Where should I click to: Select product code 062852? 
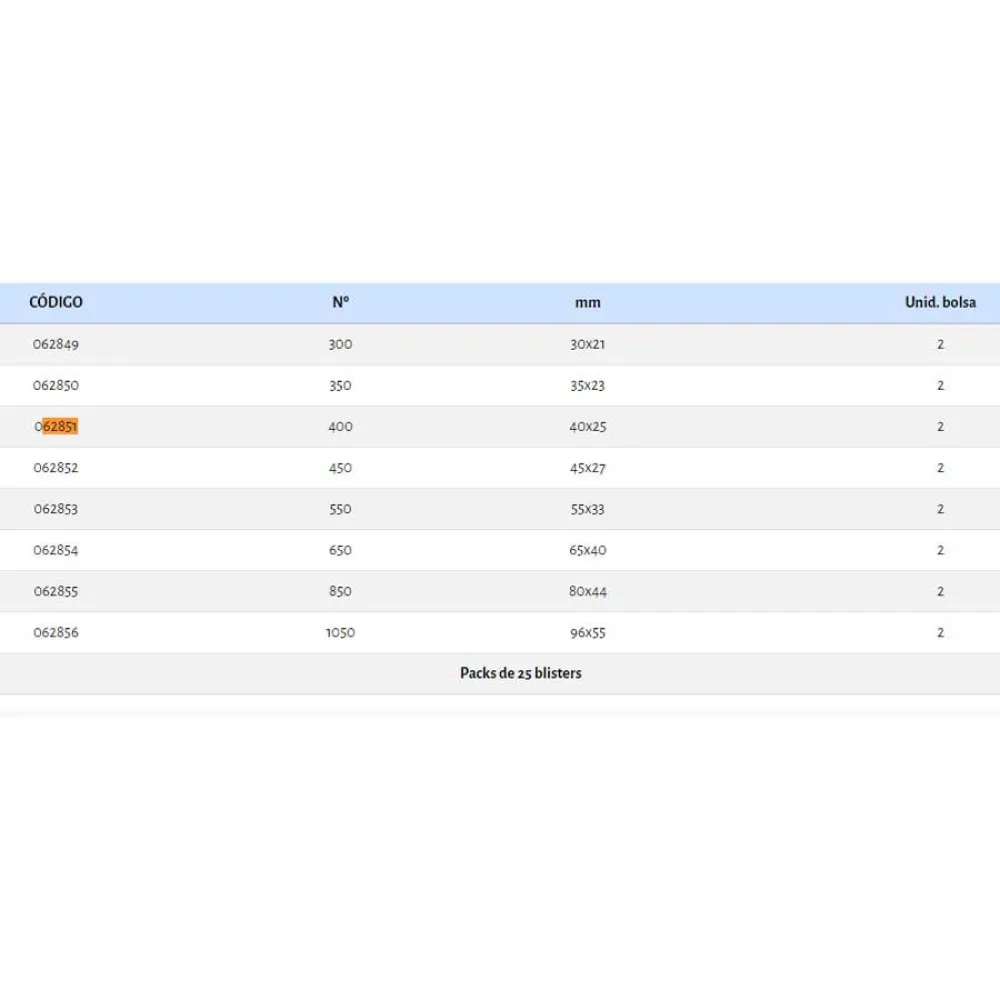tap(56, 467)
